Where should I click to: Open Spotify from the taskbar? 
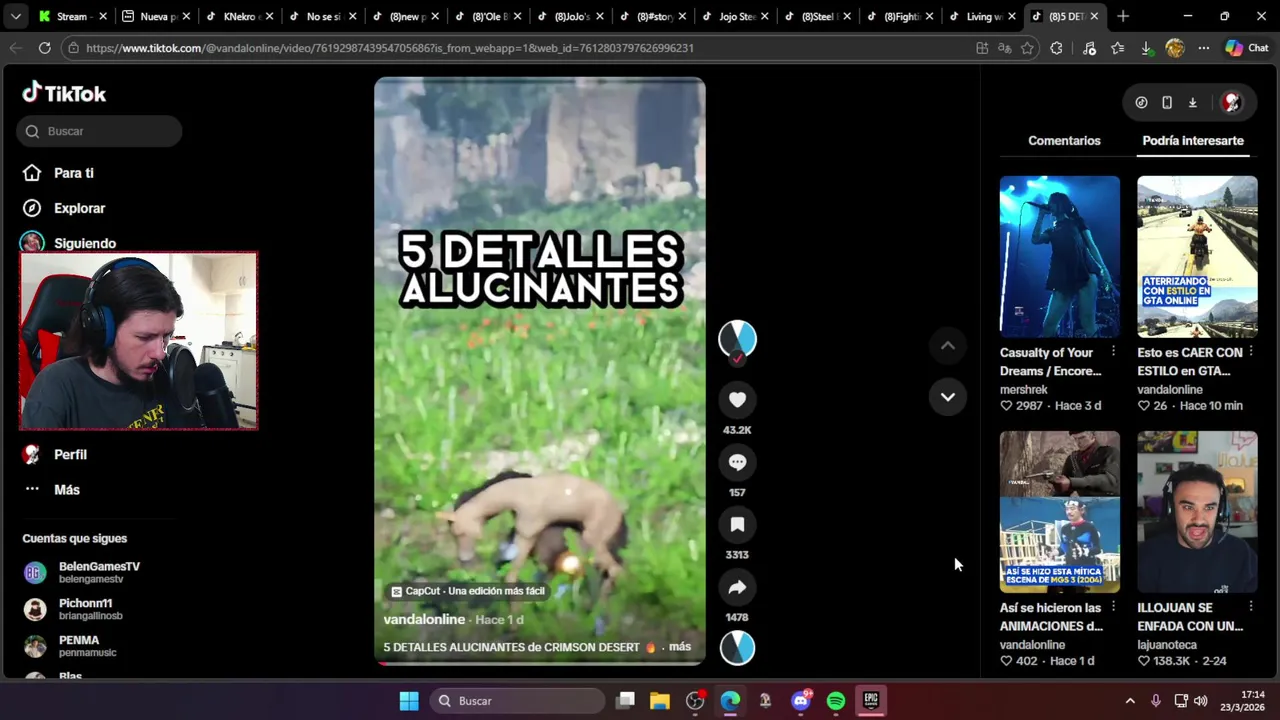[836, 701]
